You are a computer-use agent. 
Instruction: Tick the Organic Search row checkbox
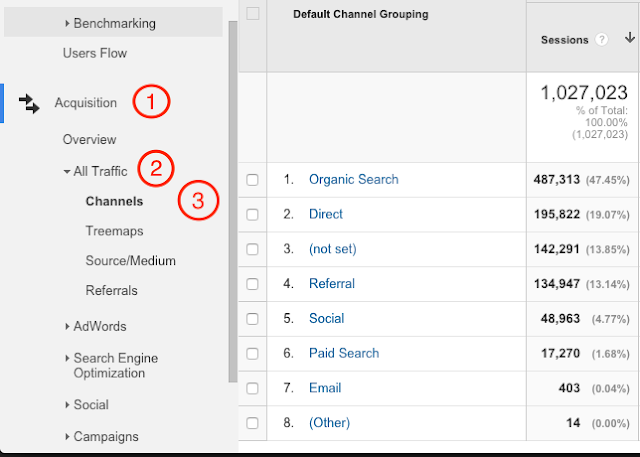tap(253, 180)
